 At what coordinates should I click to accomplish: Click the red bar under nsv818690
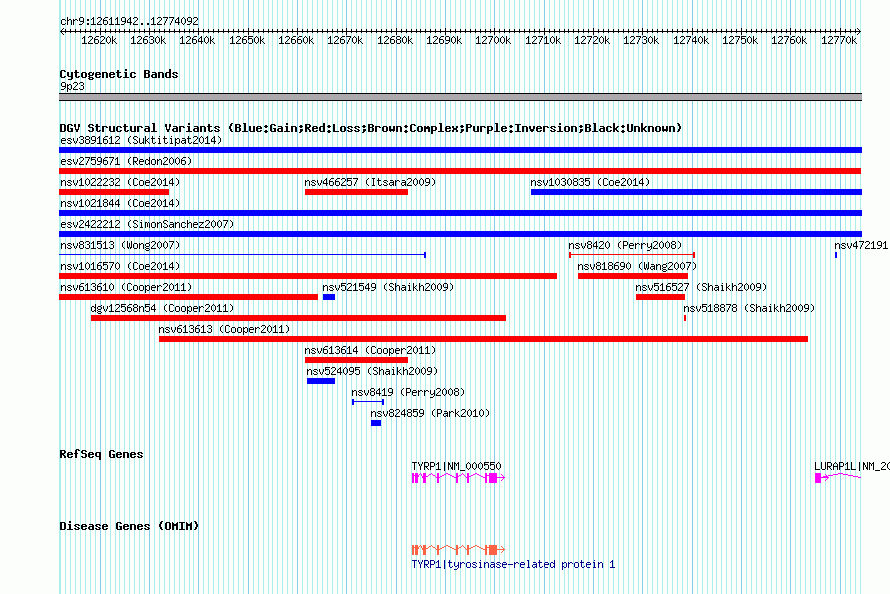click(633, 276)
